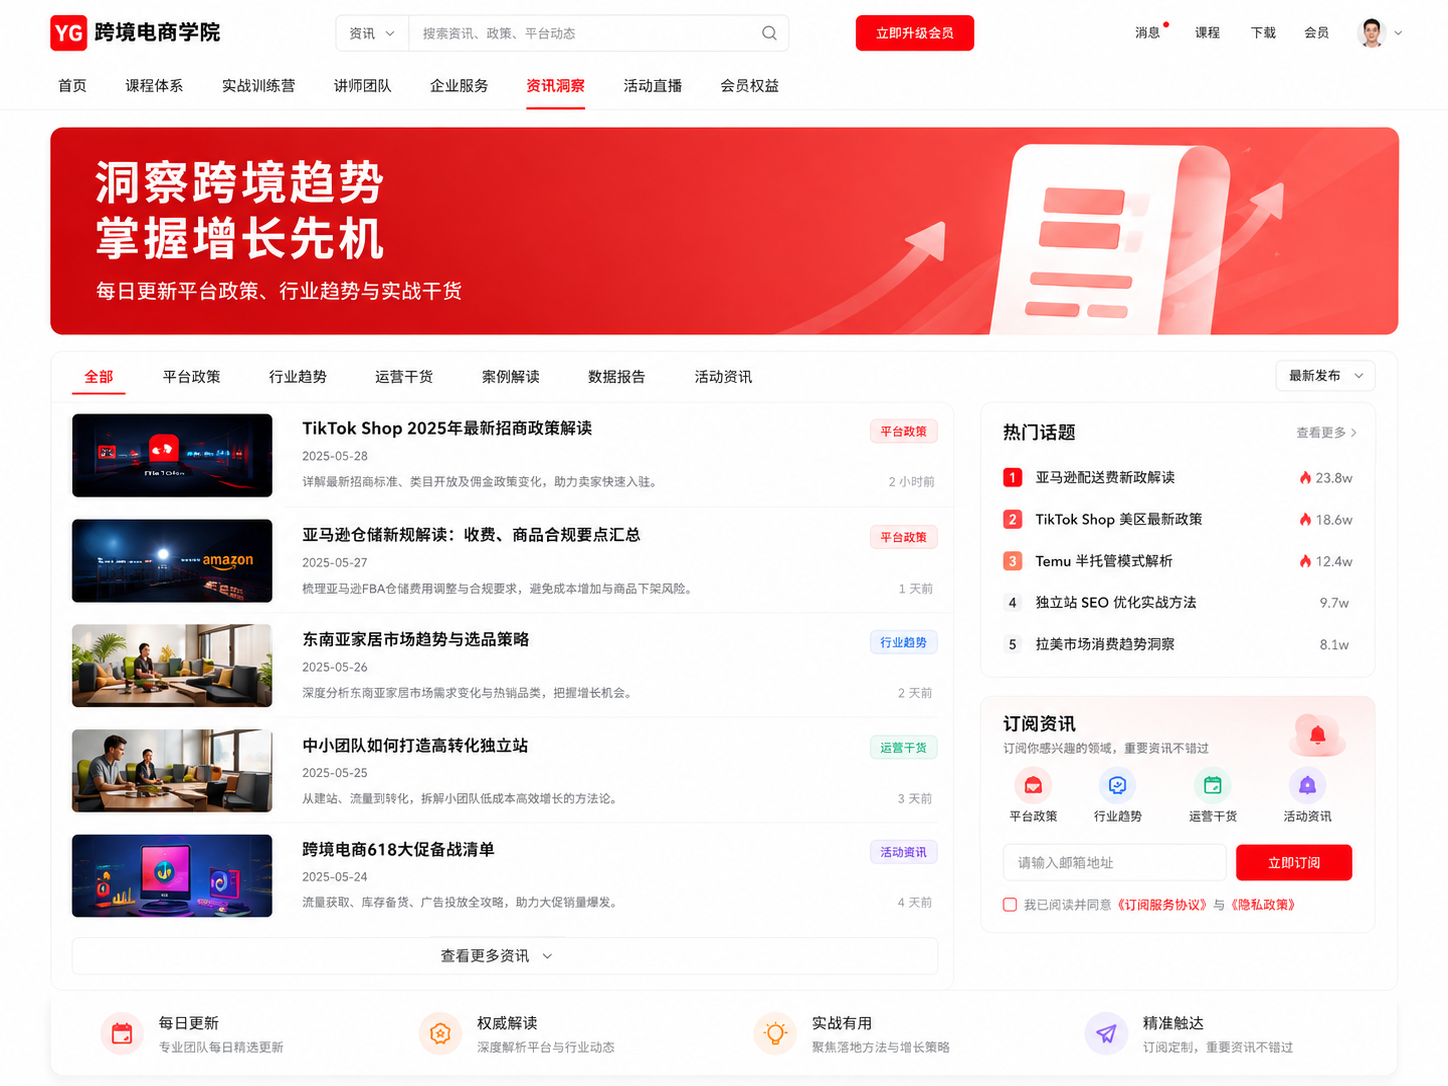Open hot topic 拉美市场消费趋势洞察
This screenshot has height=1086, width=1448.
pyautogui.click(x=1104, y=645)
